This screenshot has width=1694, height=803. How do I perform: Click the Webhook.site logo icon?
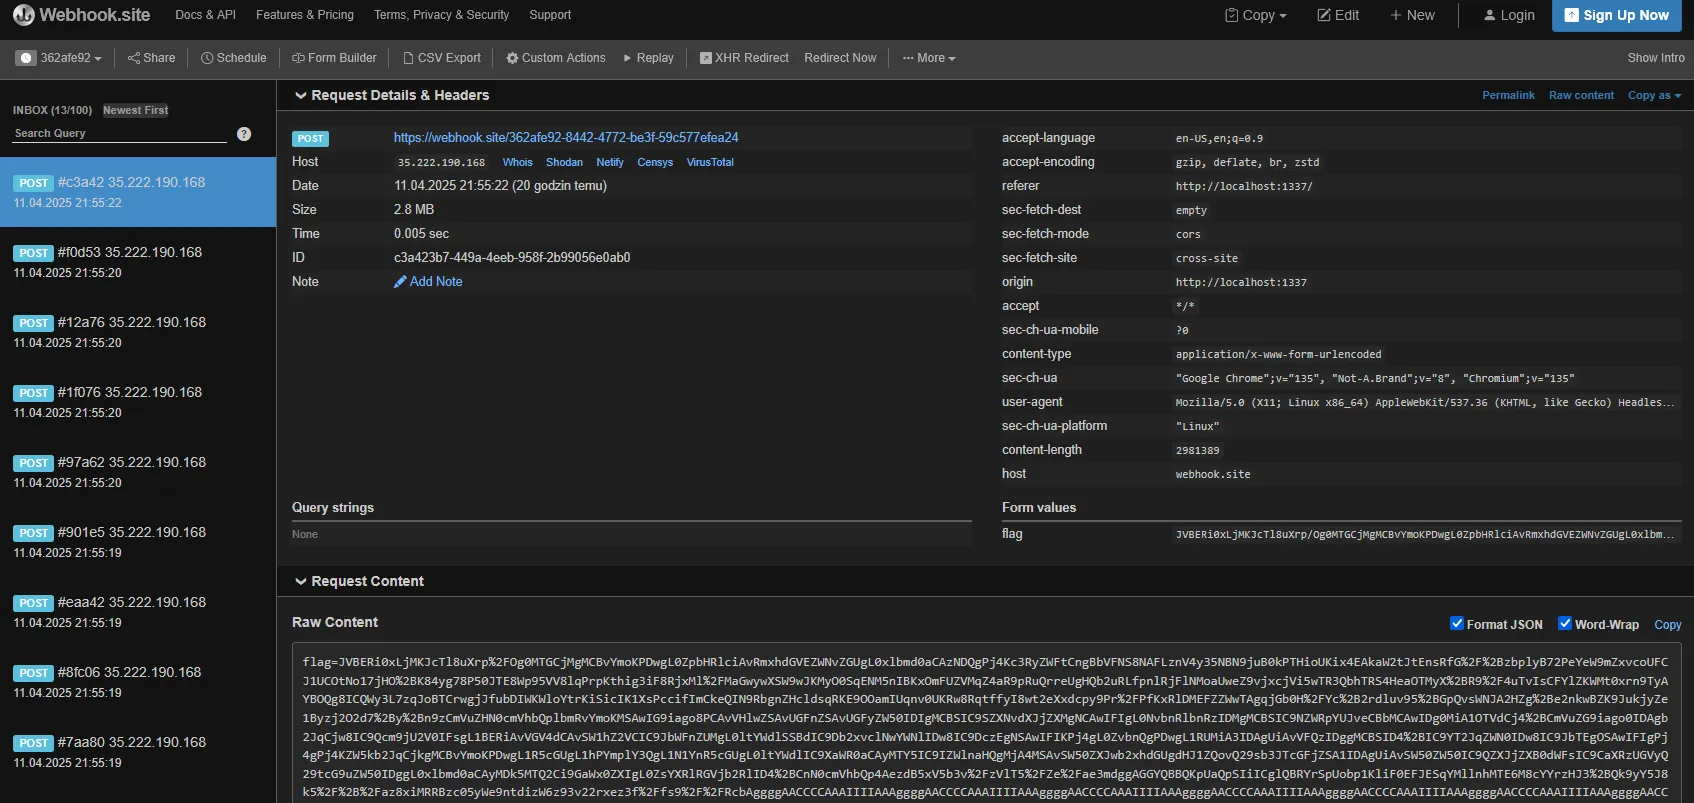click(x=23, y=15)
